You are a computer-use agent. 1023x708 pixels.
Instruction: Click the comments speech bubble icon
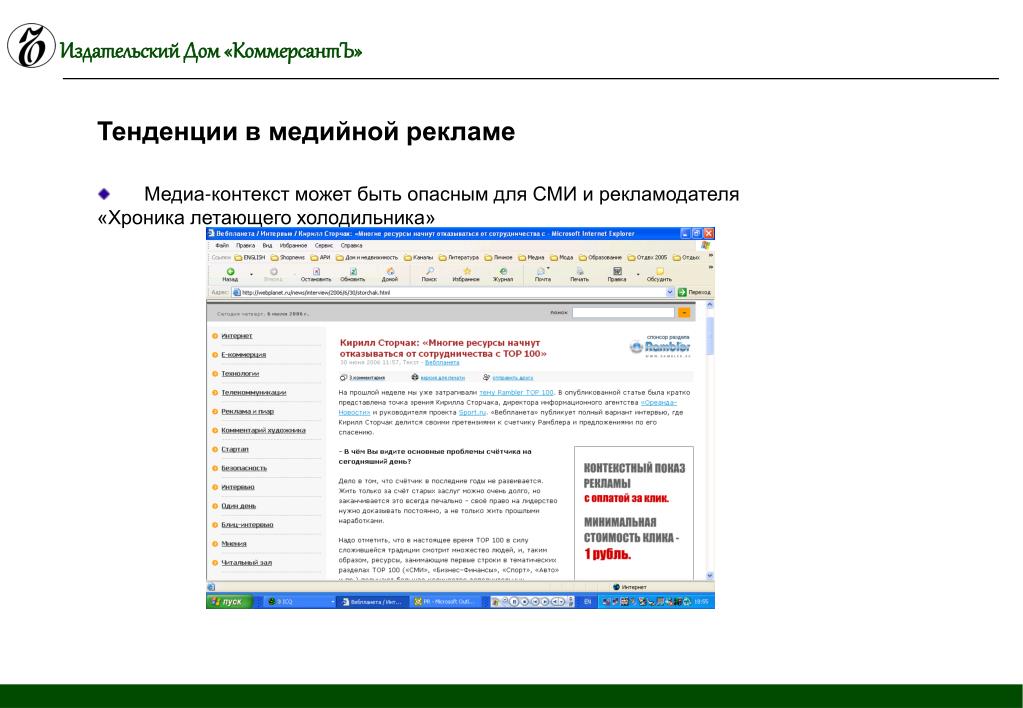343,377
